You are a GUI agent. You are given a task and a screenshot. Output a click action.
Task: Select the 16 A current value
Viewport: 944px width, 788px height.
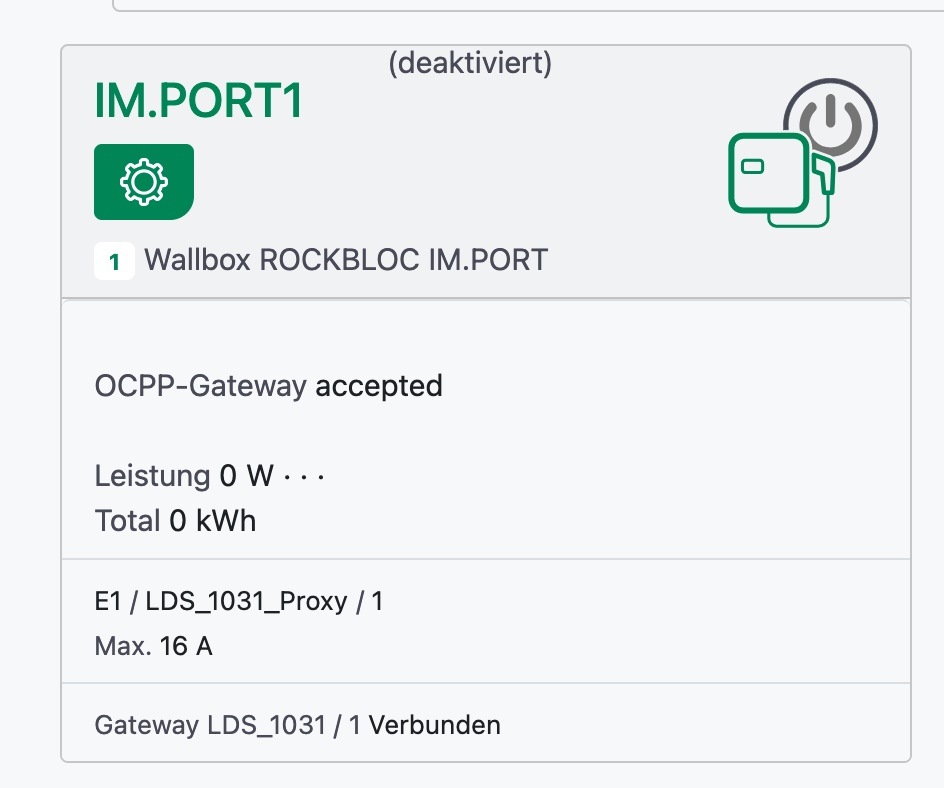(186, 646)
